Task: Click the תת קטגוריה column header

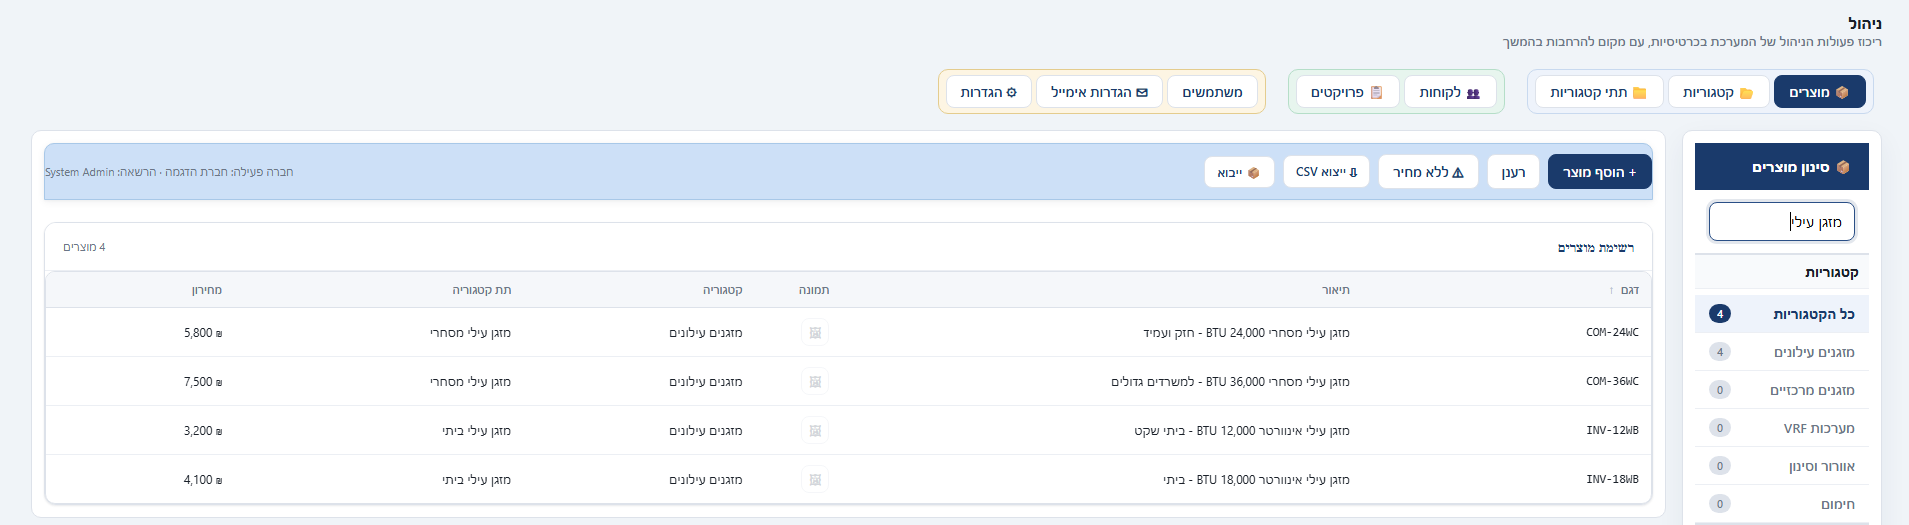Action: pyautogui.click(x=482, y=290)
